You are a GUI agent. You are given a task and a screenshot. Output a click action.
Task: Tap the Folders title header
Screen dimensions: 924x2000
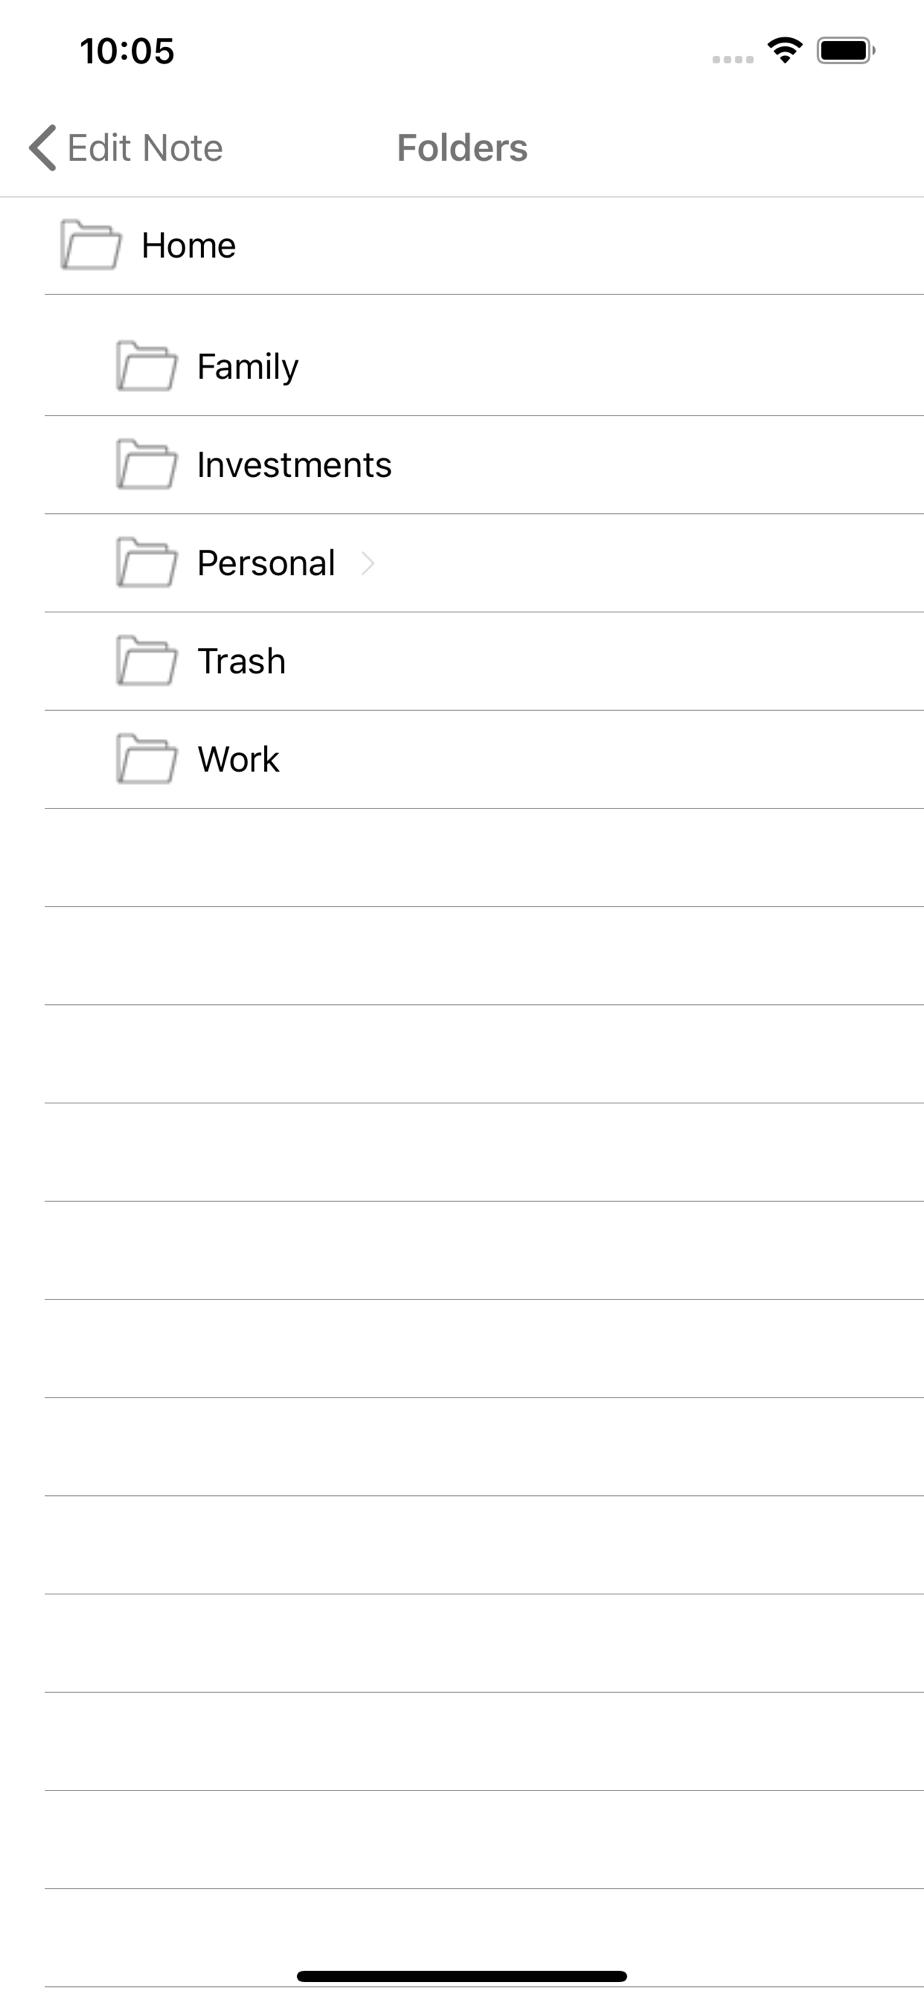pos(462,148)
